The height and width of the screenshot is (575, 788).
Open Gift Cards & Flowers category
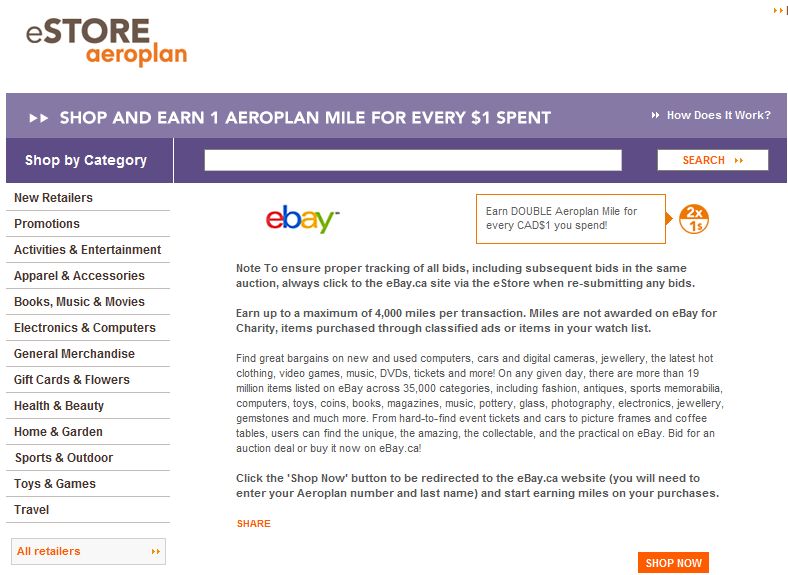click(71, 380)
